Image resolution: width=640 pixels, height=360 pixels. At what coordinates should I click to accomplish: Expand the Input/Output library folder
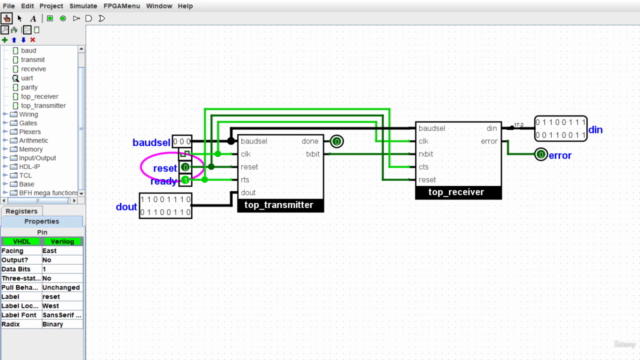pyautogui.click(x=5, y=158)
